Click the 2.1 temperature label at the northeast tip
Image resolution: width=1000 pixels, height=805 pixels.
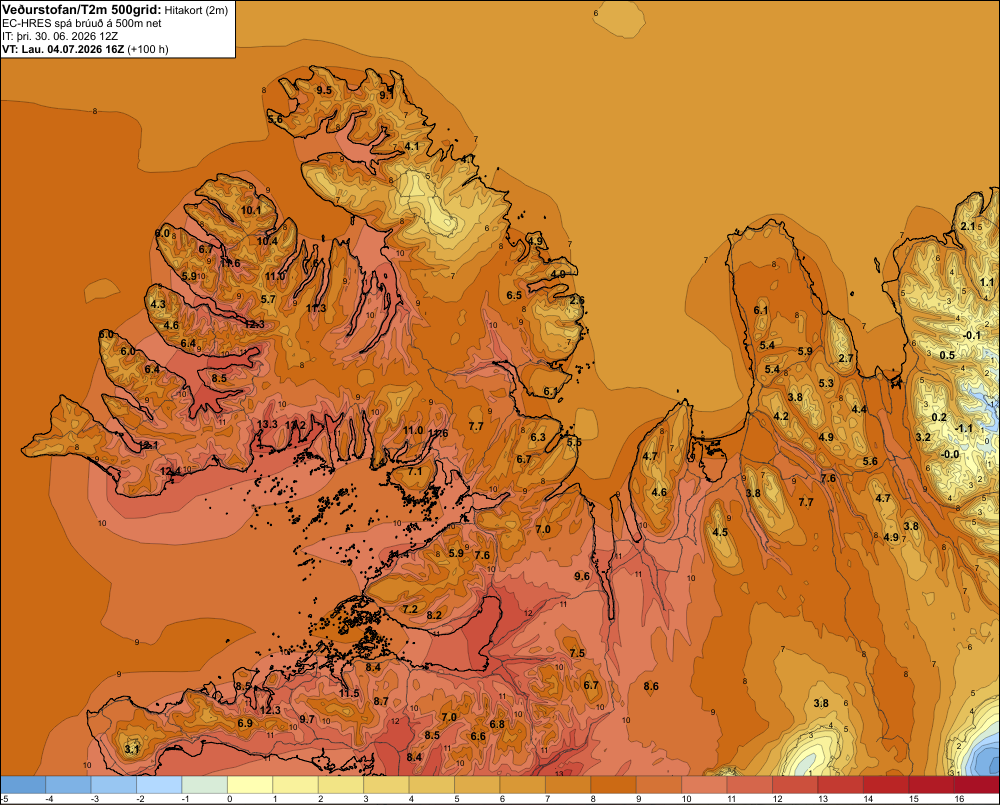[968, 226]
